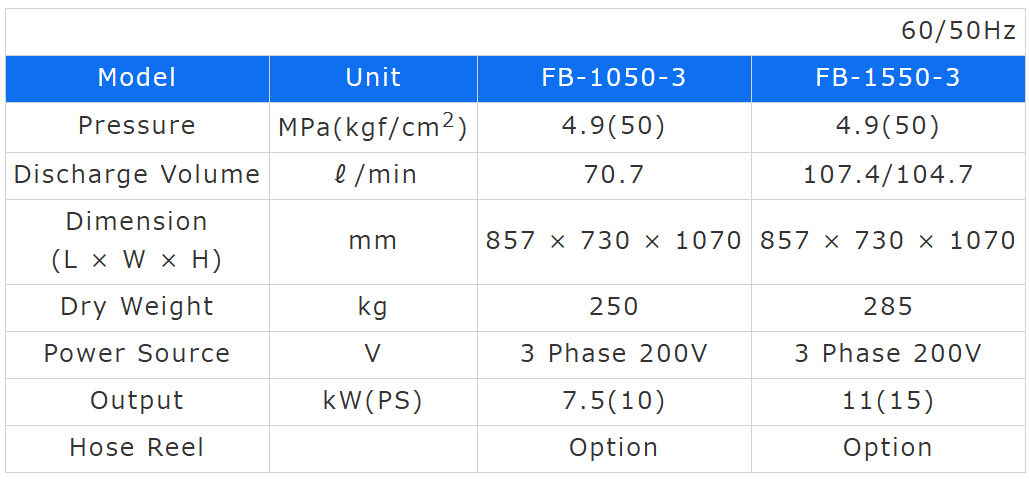Click the 60/50Hz frequency note

point(958,31)
